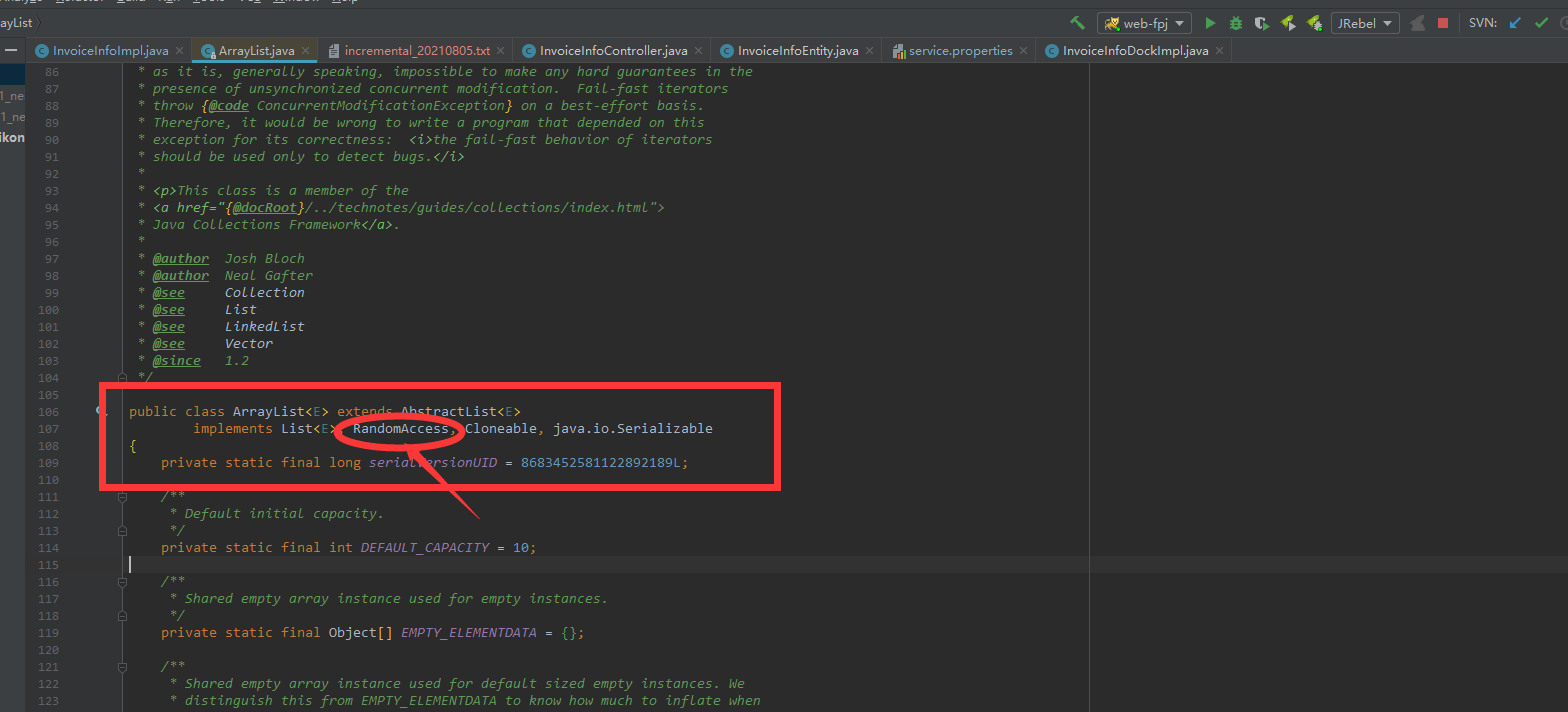
Task: Click java.io.Serializable in the implements clause
Action: tap(633, 428)
